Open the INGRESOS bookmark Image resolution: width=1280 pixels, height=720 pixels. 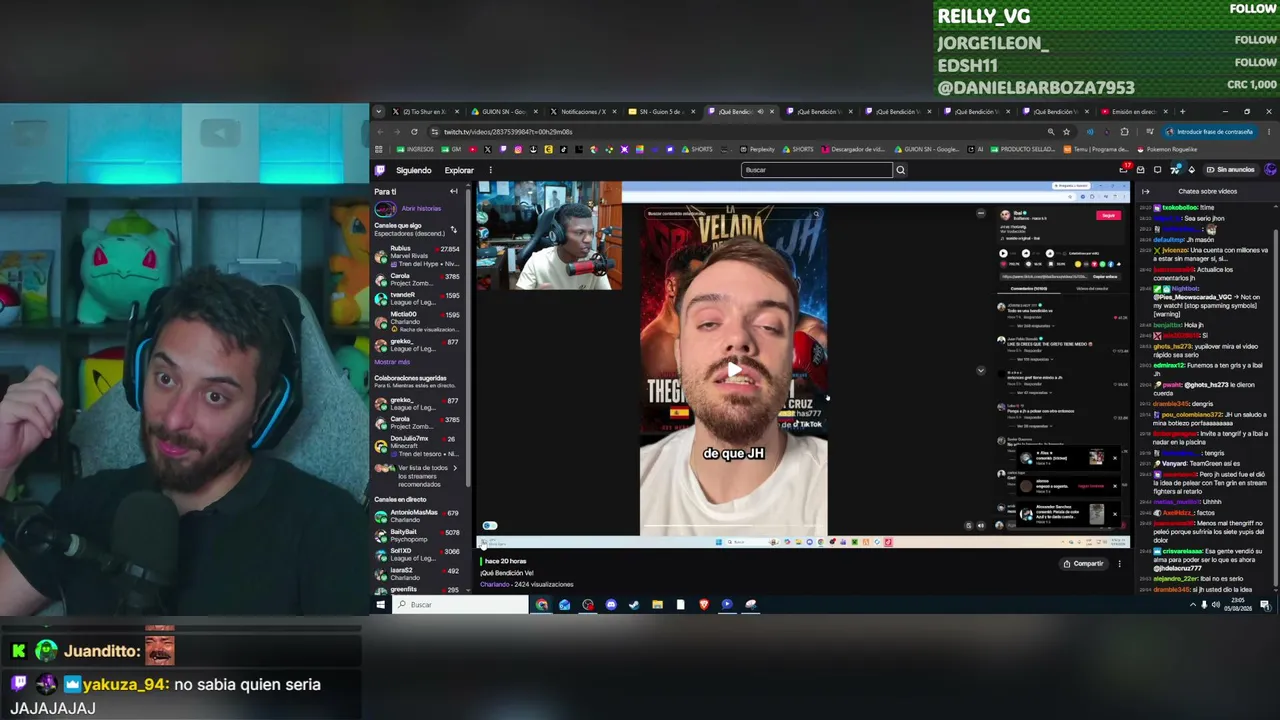(415, 150)
